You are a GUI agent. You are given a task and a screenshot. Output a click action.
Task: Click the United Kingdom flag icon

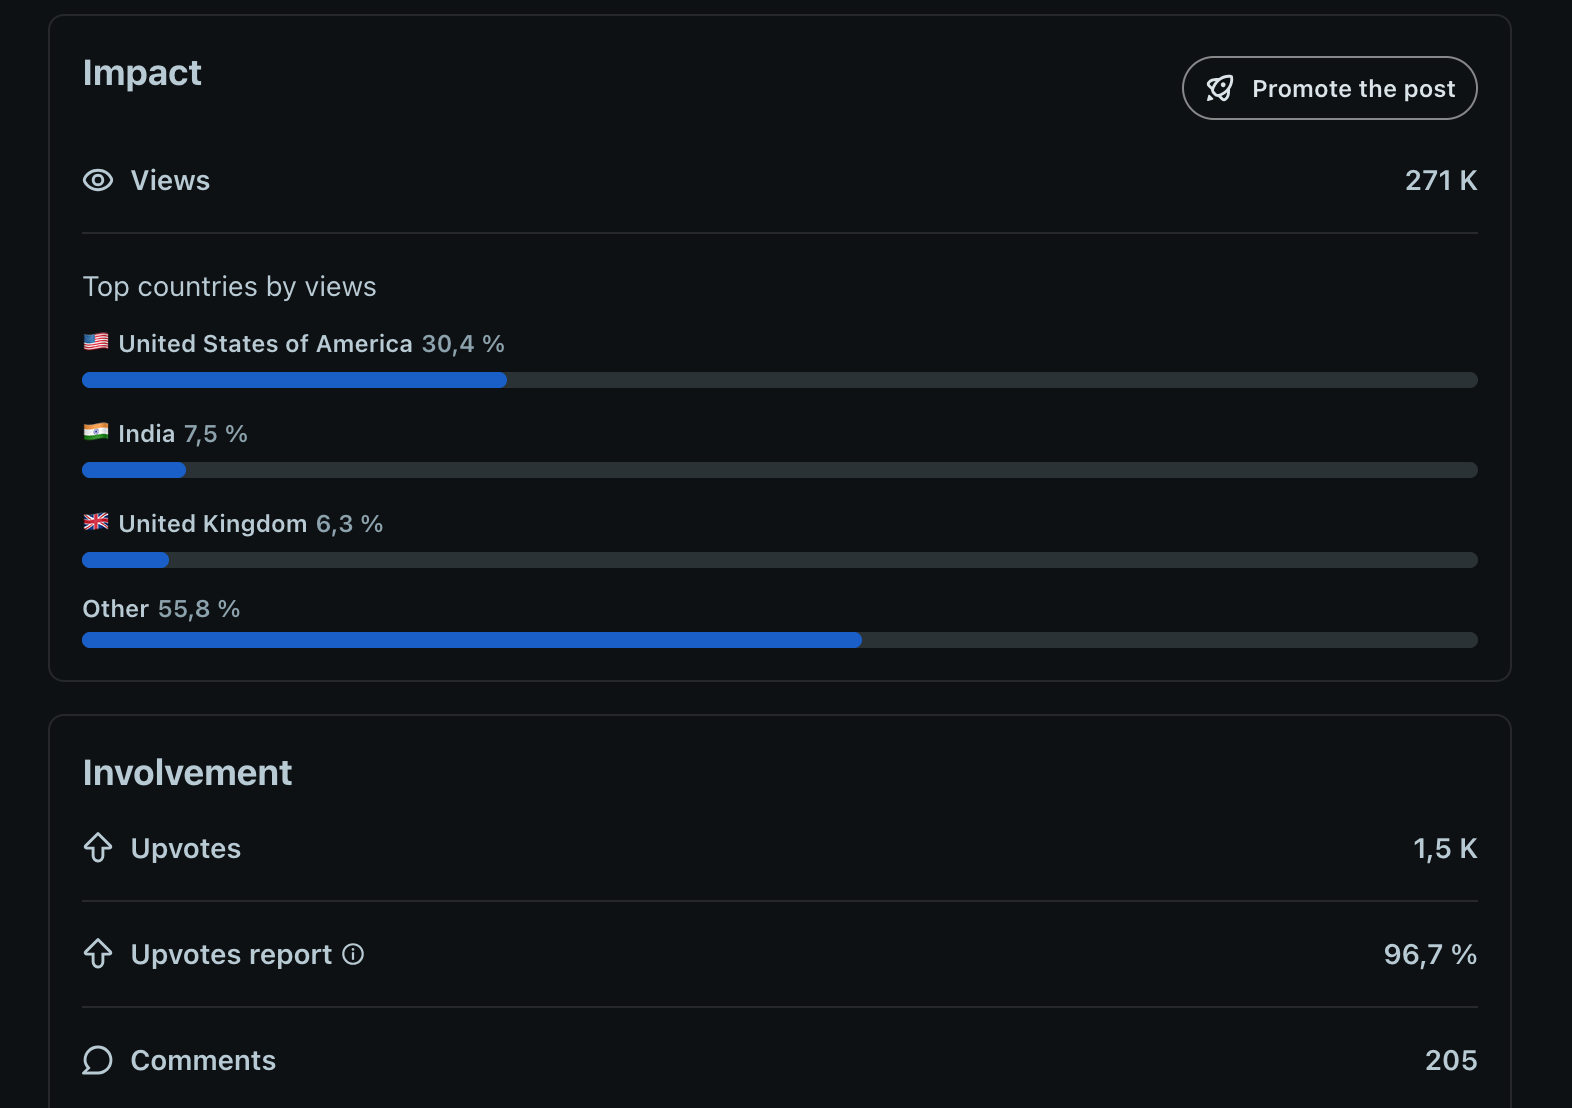[x=96, y=522]
